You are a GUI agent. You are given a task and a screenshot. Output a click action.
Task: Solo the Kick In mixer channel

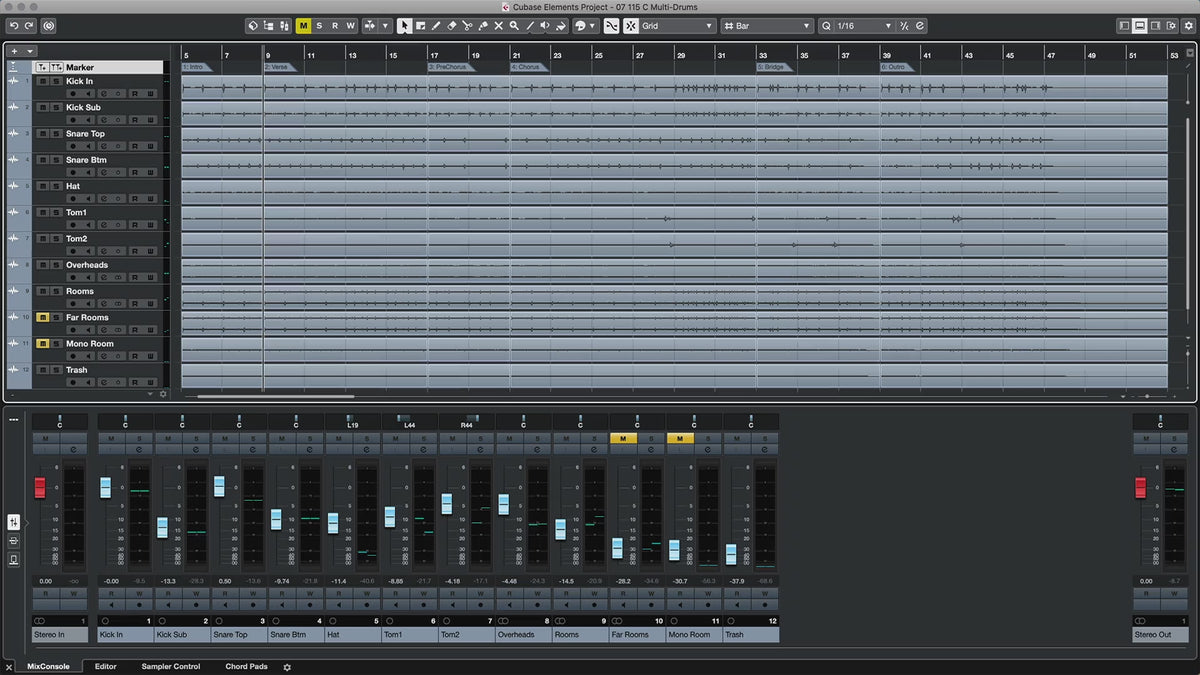[139, 438]
